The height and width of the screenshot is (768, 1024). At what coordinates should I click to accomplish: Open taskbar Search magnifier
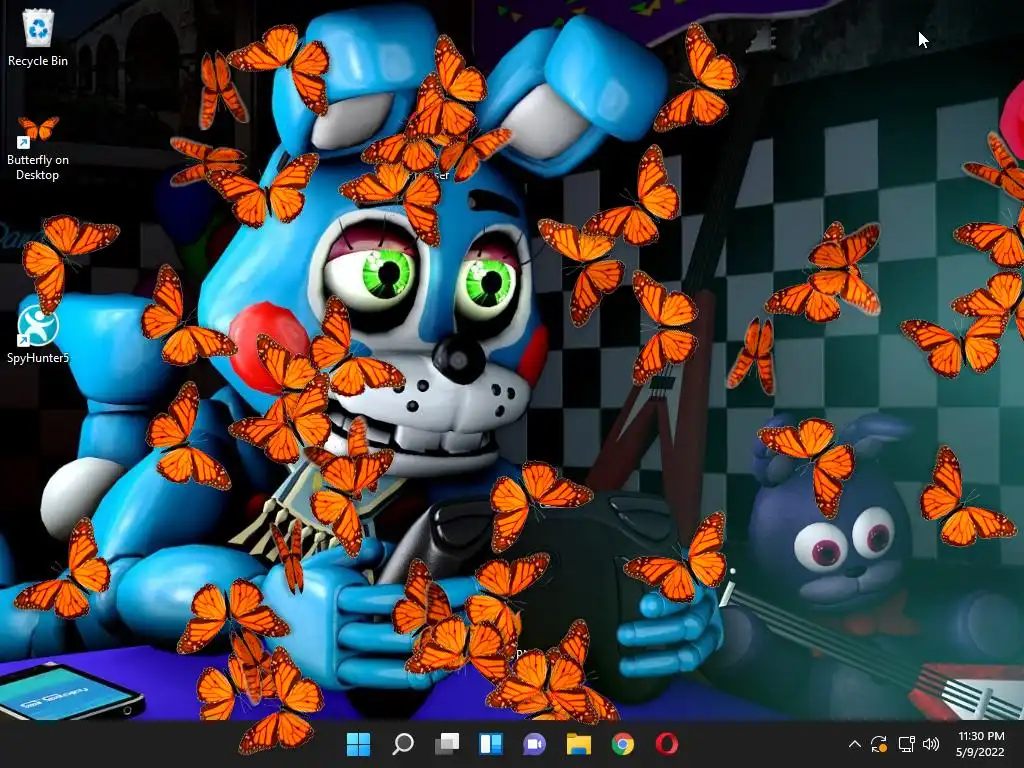tap(403, 744)
